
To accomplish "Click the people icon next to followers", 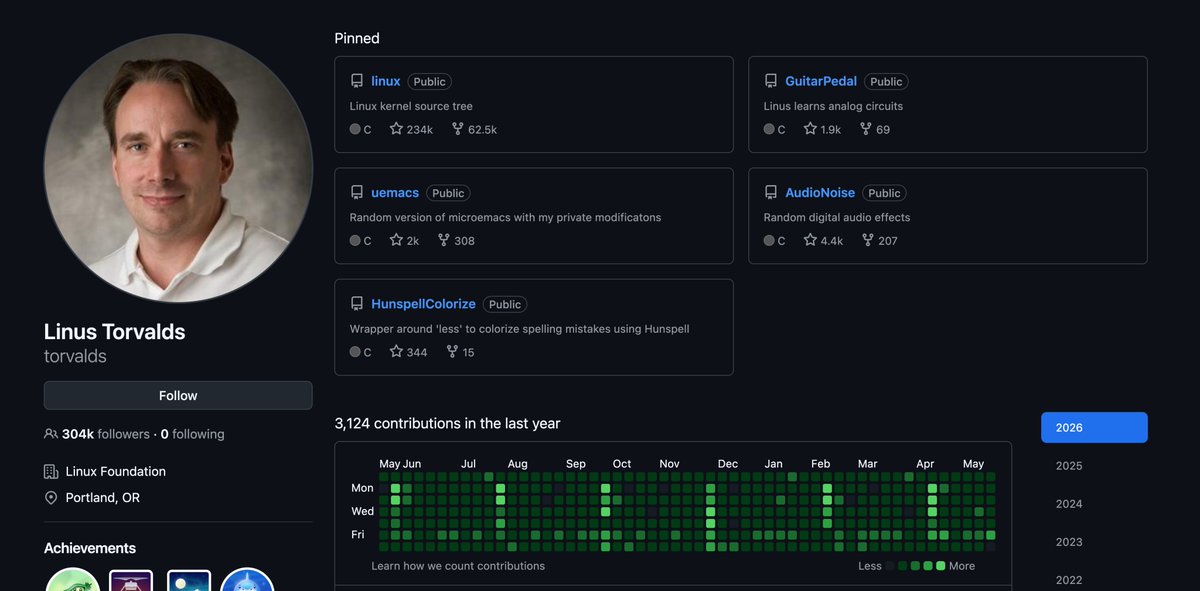I will pyautogui.click(x=51, y=434).
